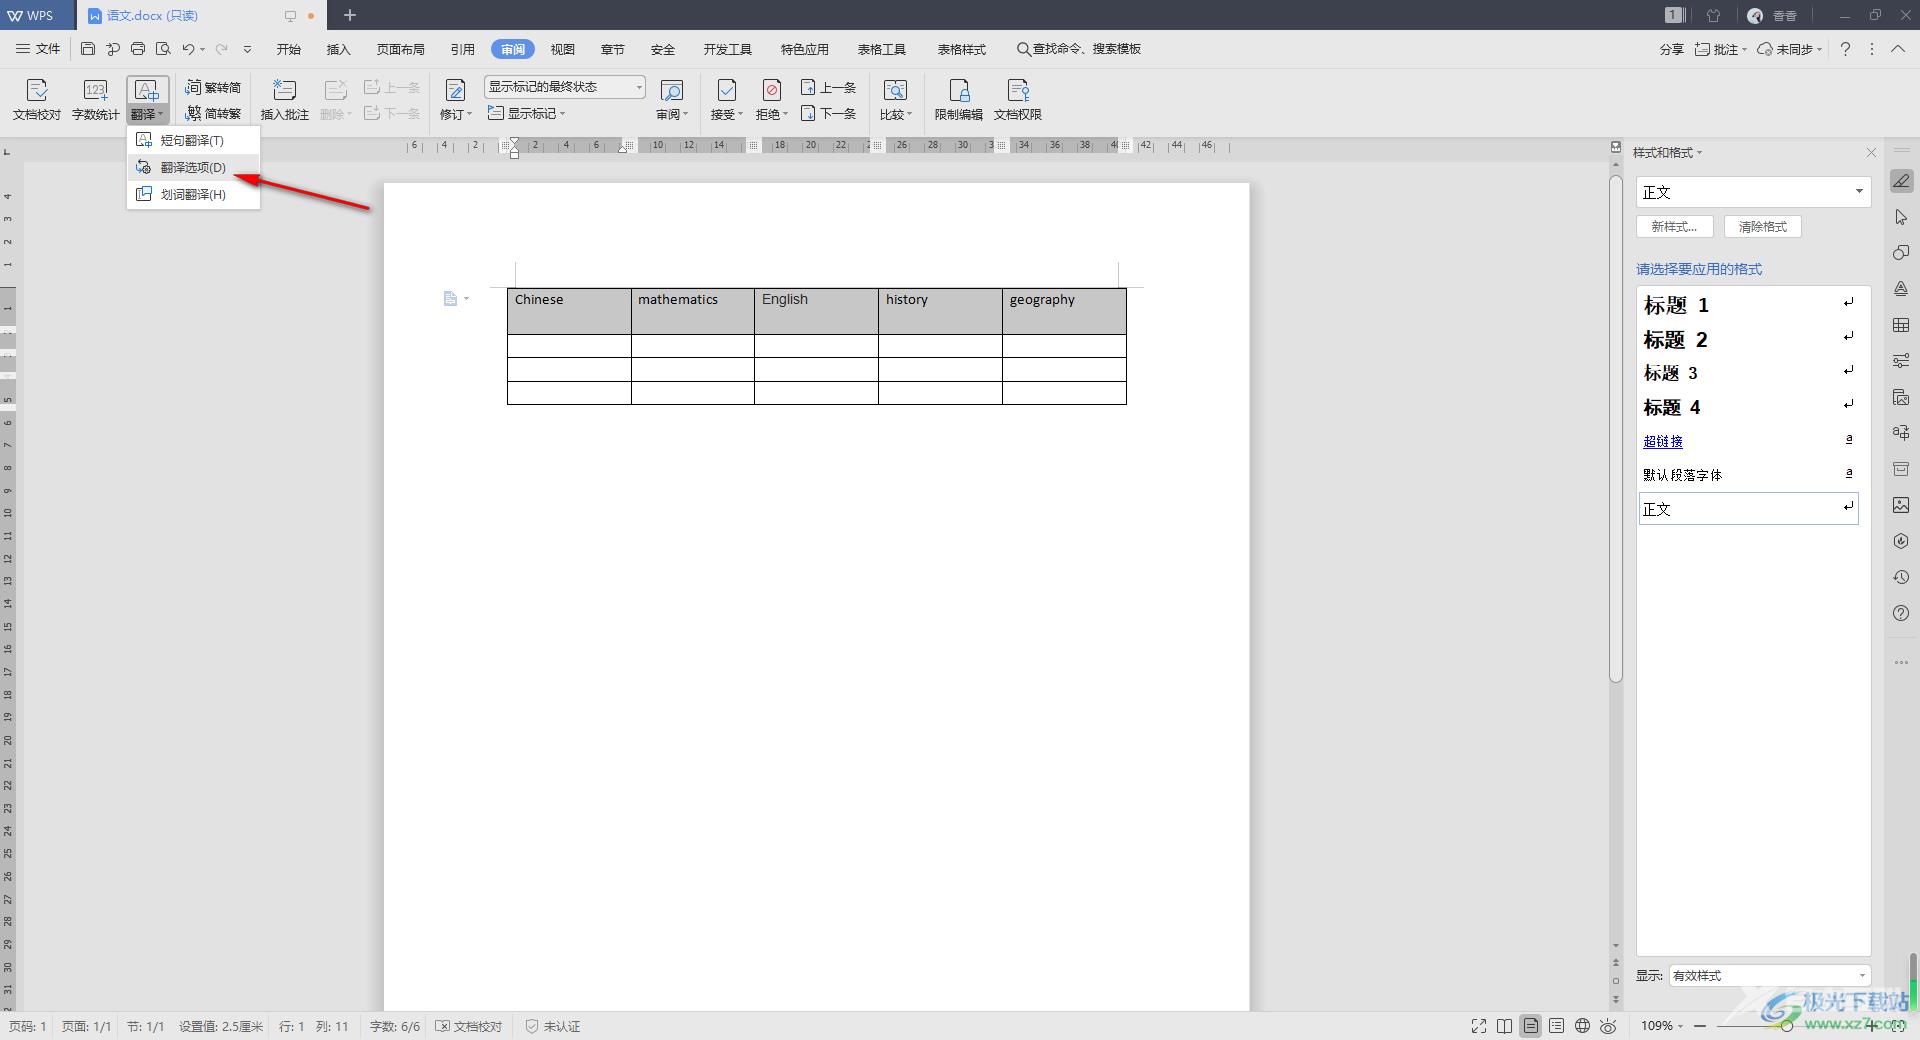Screen dimensions: 1920x1040
Task: Open 限制编辑 restrict editing
Action: click(x=959, y=100)
